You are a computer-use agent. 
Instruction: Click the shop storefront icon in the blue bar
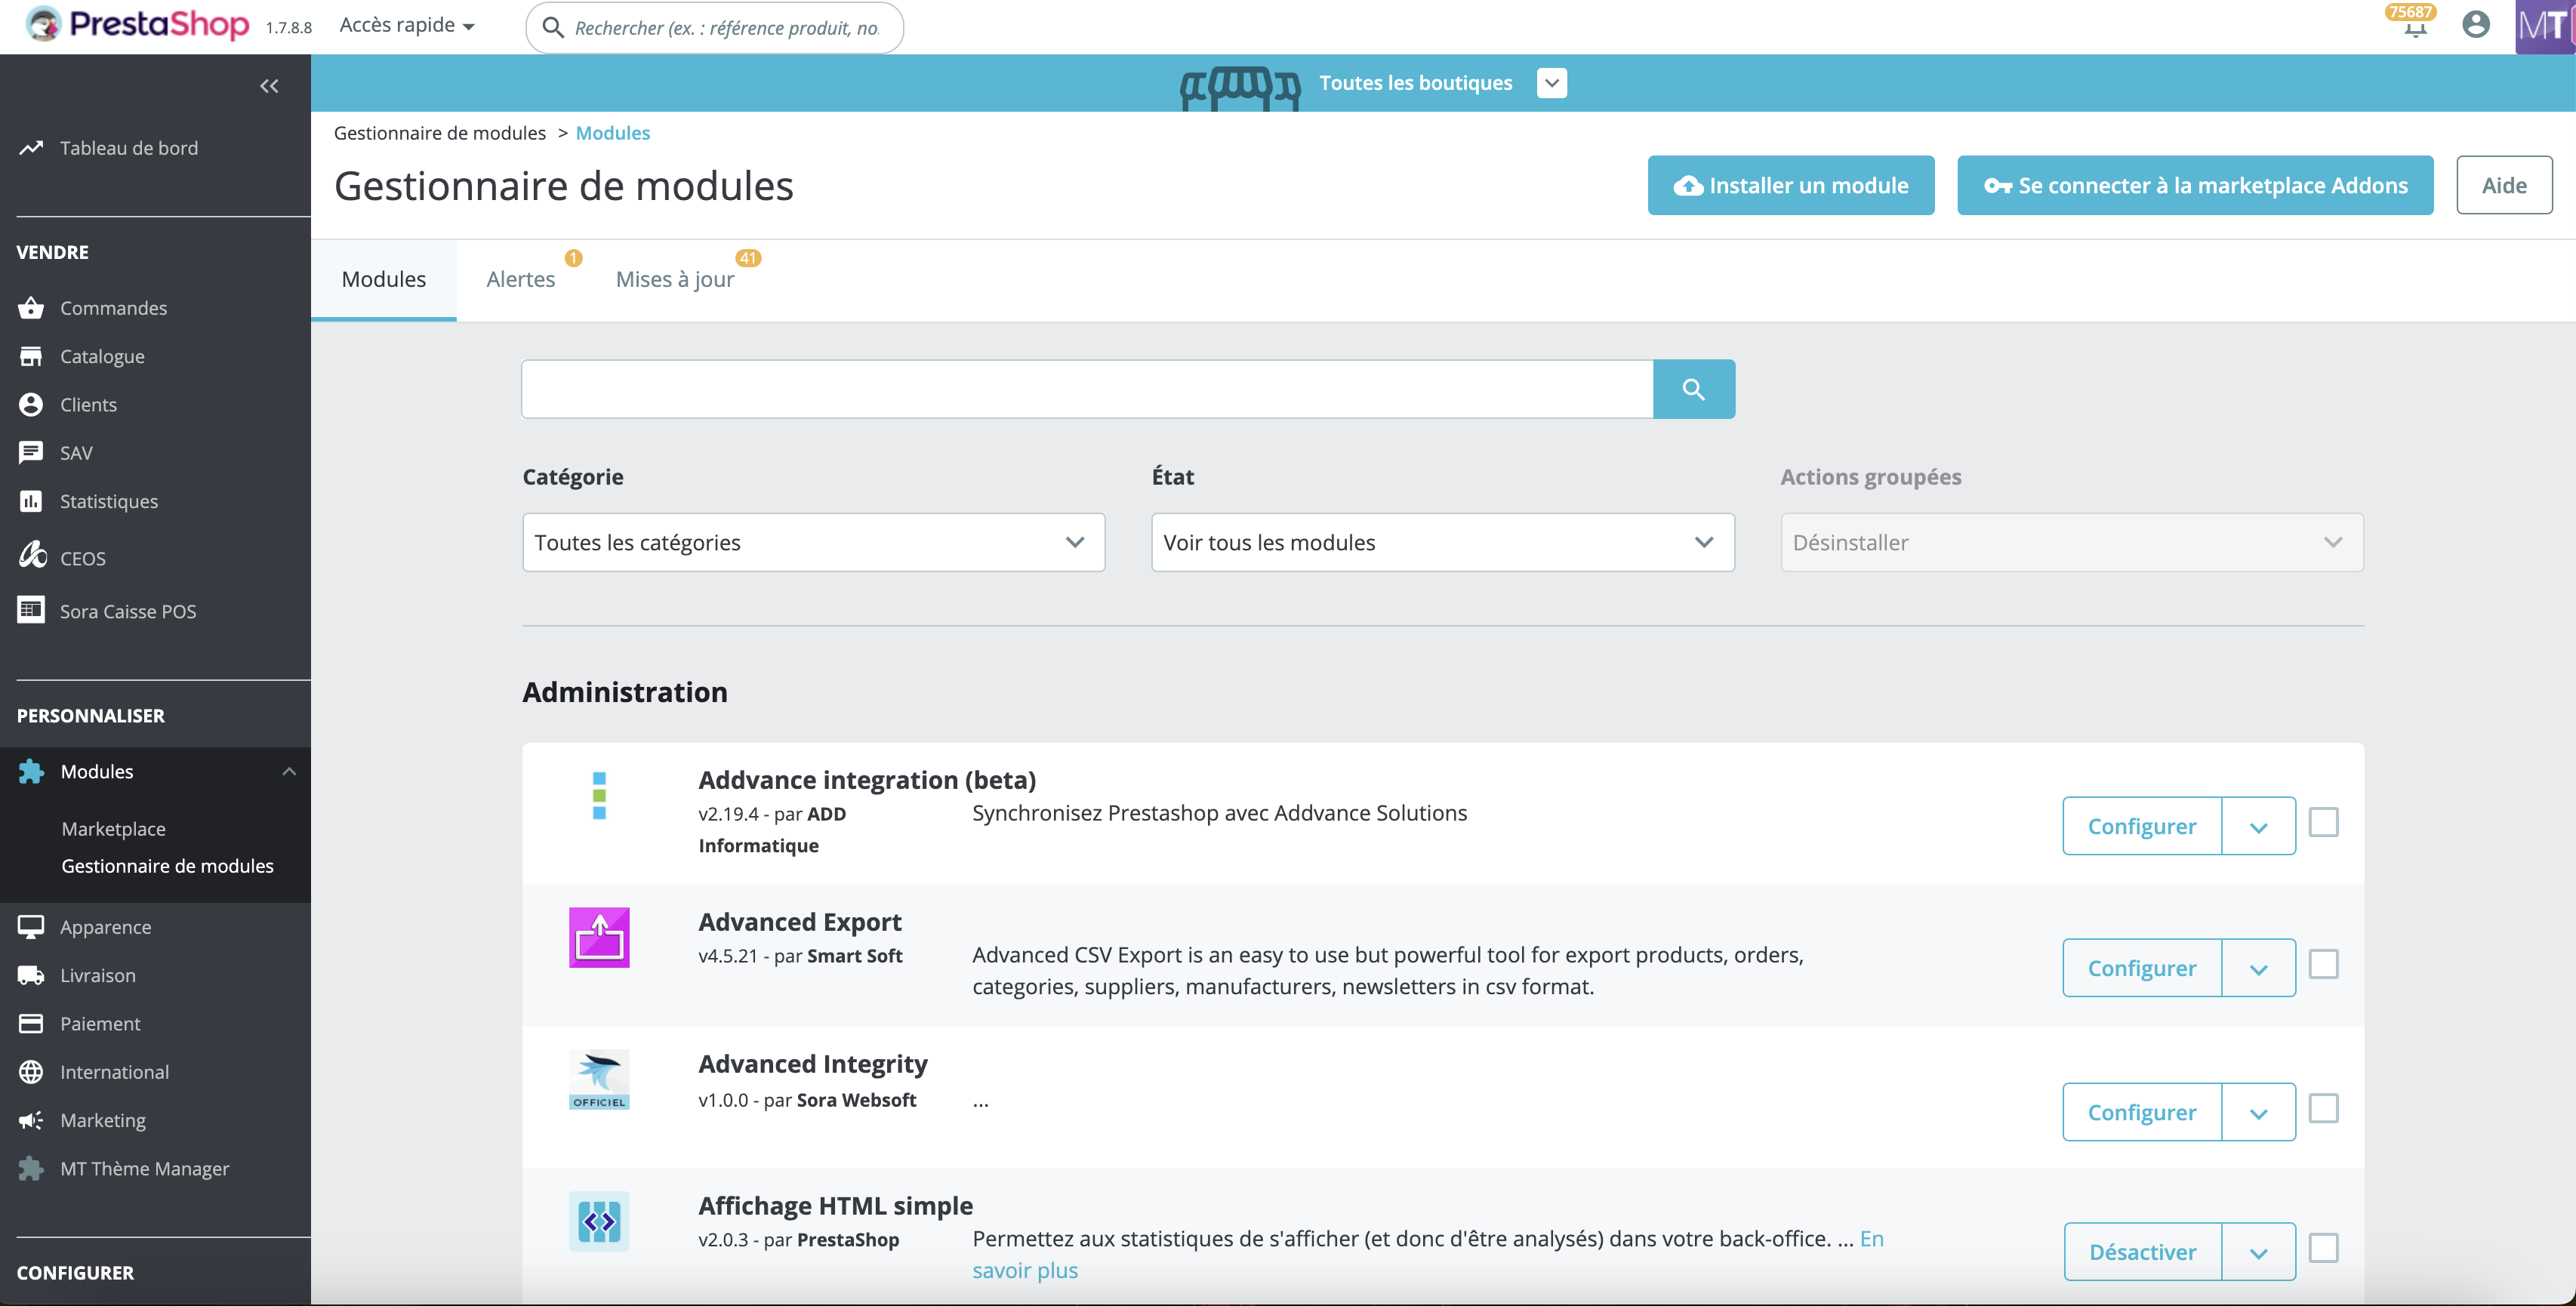1240,90
